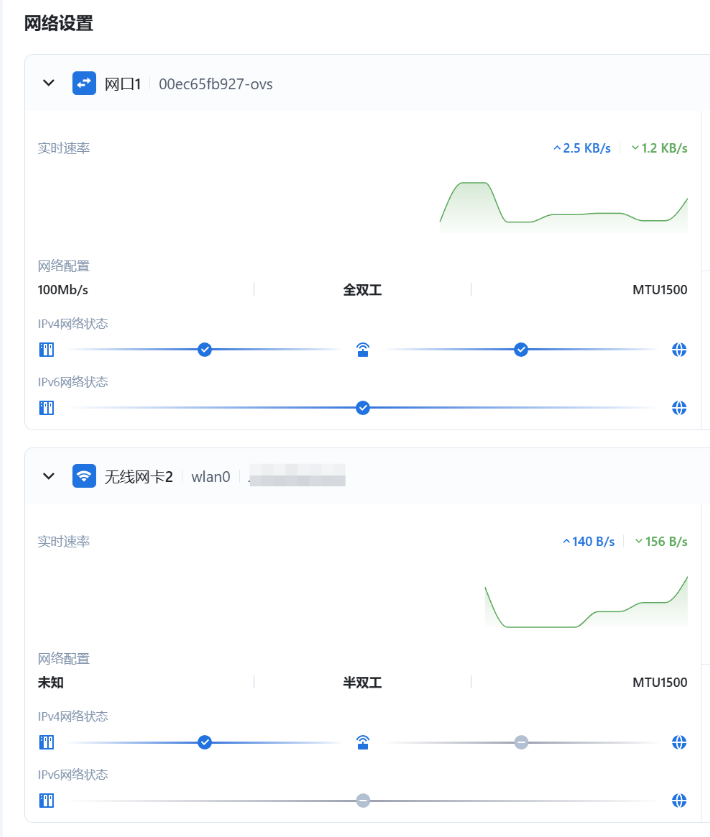Click the 半双工 duplex mode value

pyautogui.click(x=362, y=682)
